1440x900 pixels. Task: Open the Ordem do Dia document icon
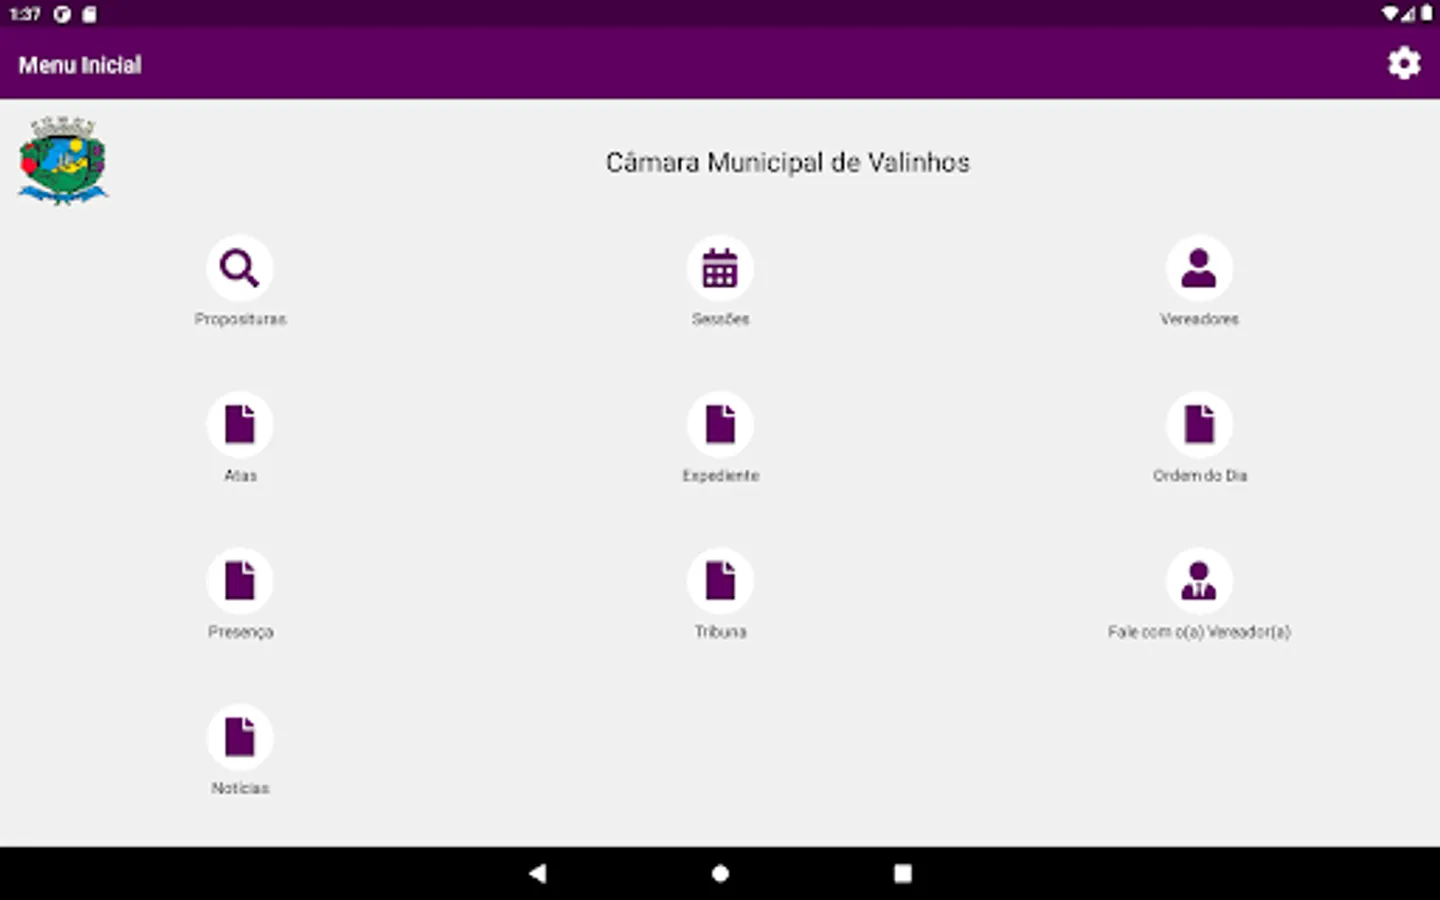(1199, 424)
